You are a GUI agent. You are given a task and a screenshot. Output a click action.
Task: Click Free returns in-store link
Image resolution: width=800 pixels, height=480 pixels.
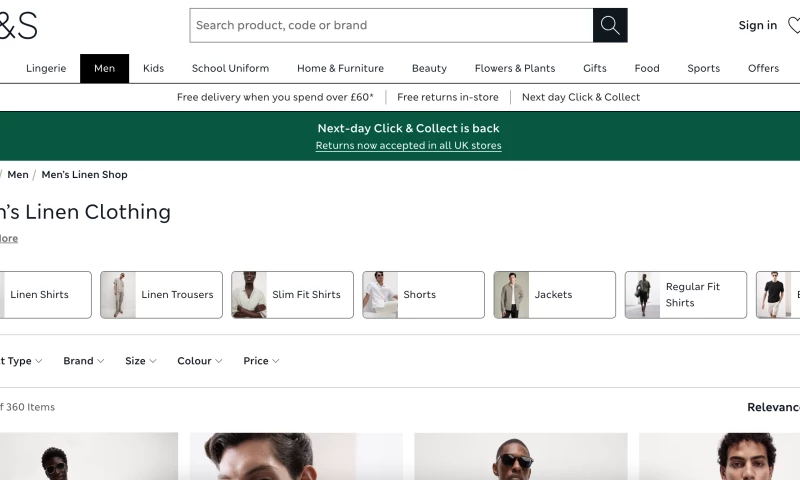click(x=447, y=97)
